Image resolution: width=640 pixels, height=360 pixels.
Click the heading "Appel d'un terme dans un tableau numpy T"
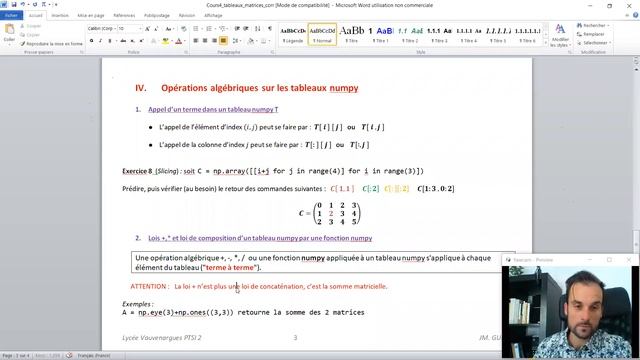(x=213, y=109)
